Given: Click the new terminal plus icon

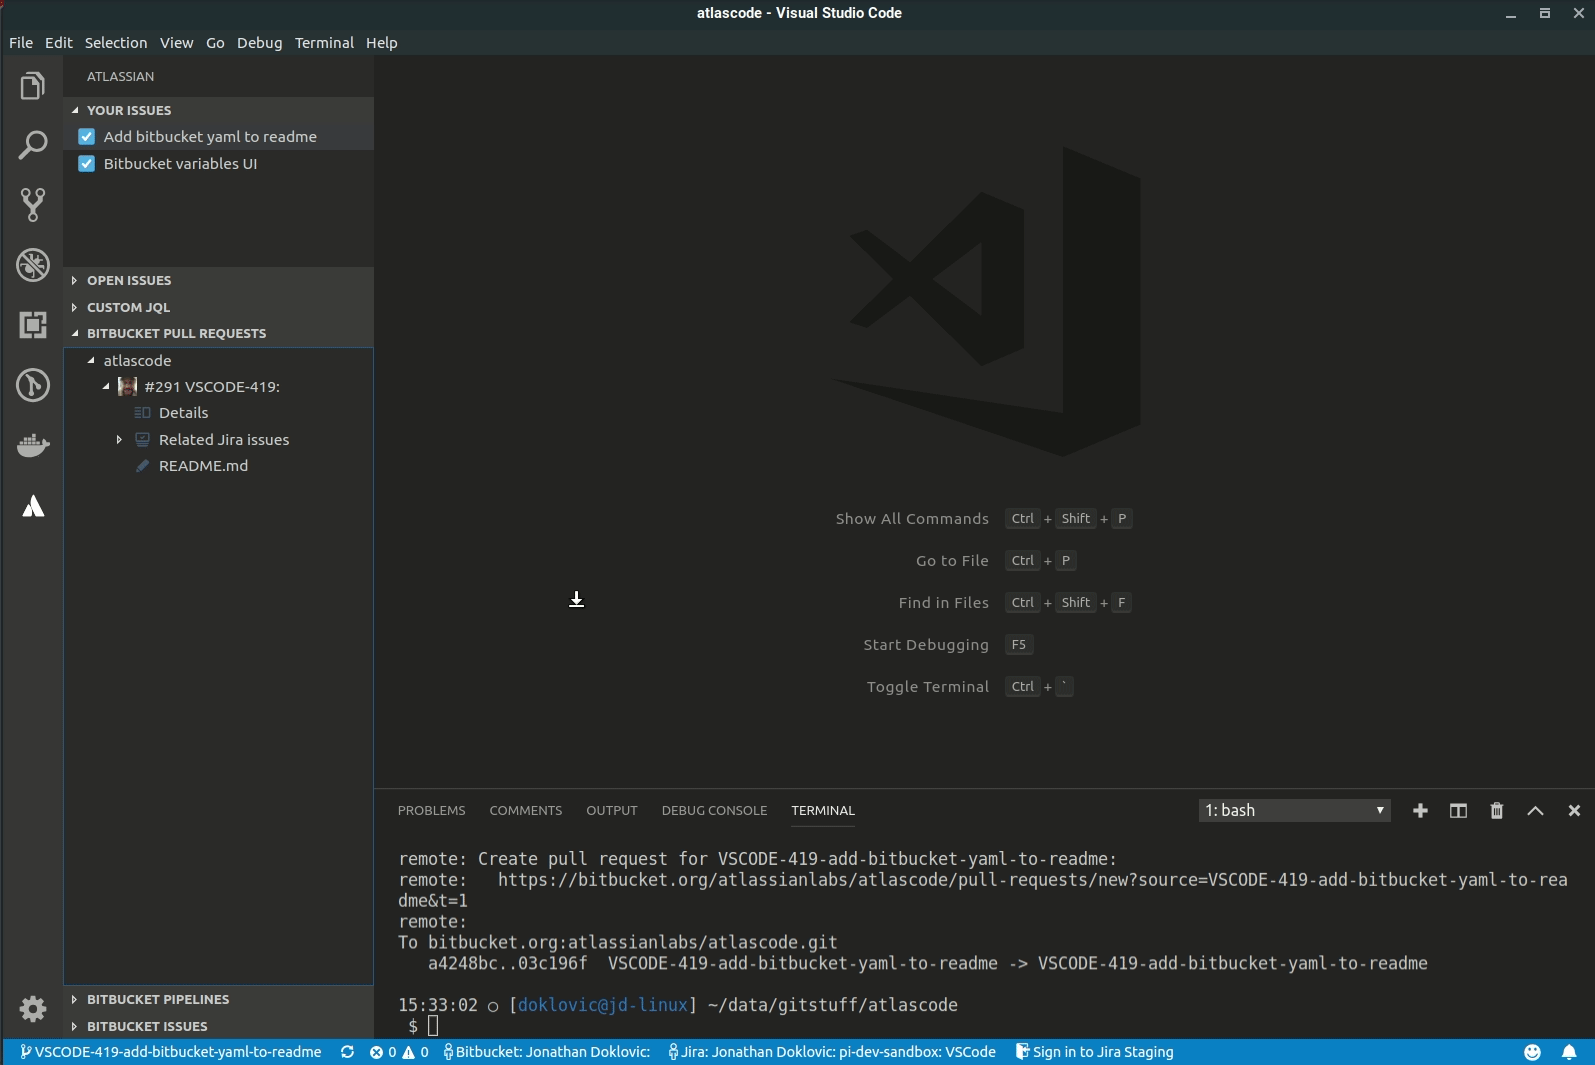Looking at the screenshot, I should point(1420,811).
